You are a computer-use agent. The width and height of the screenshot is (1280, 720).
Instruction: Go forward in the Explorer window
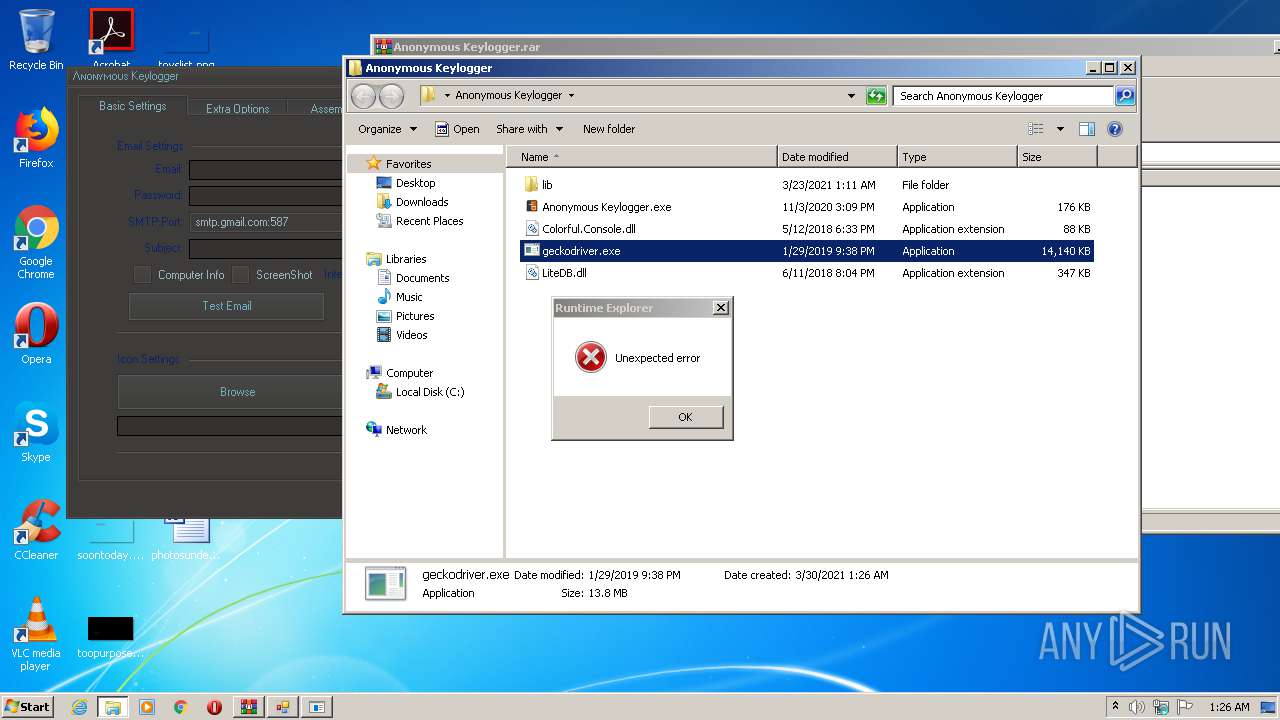(x=391, y=96)
